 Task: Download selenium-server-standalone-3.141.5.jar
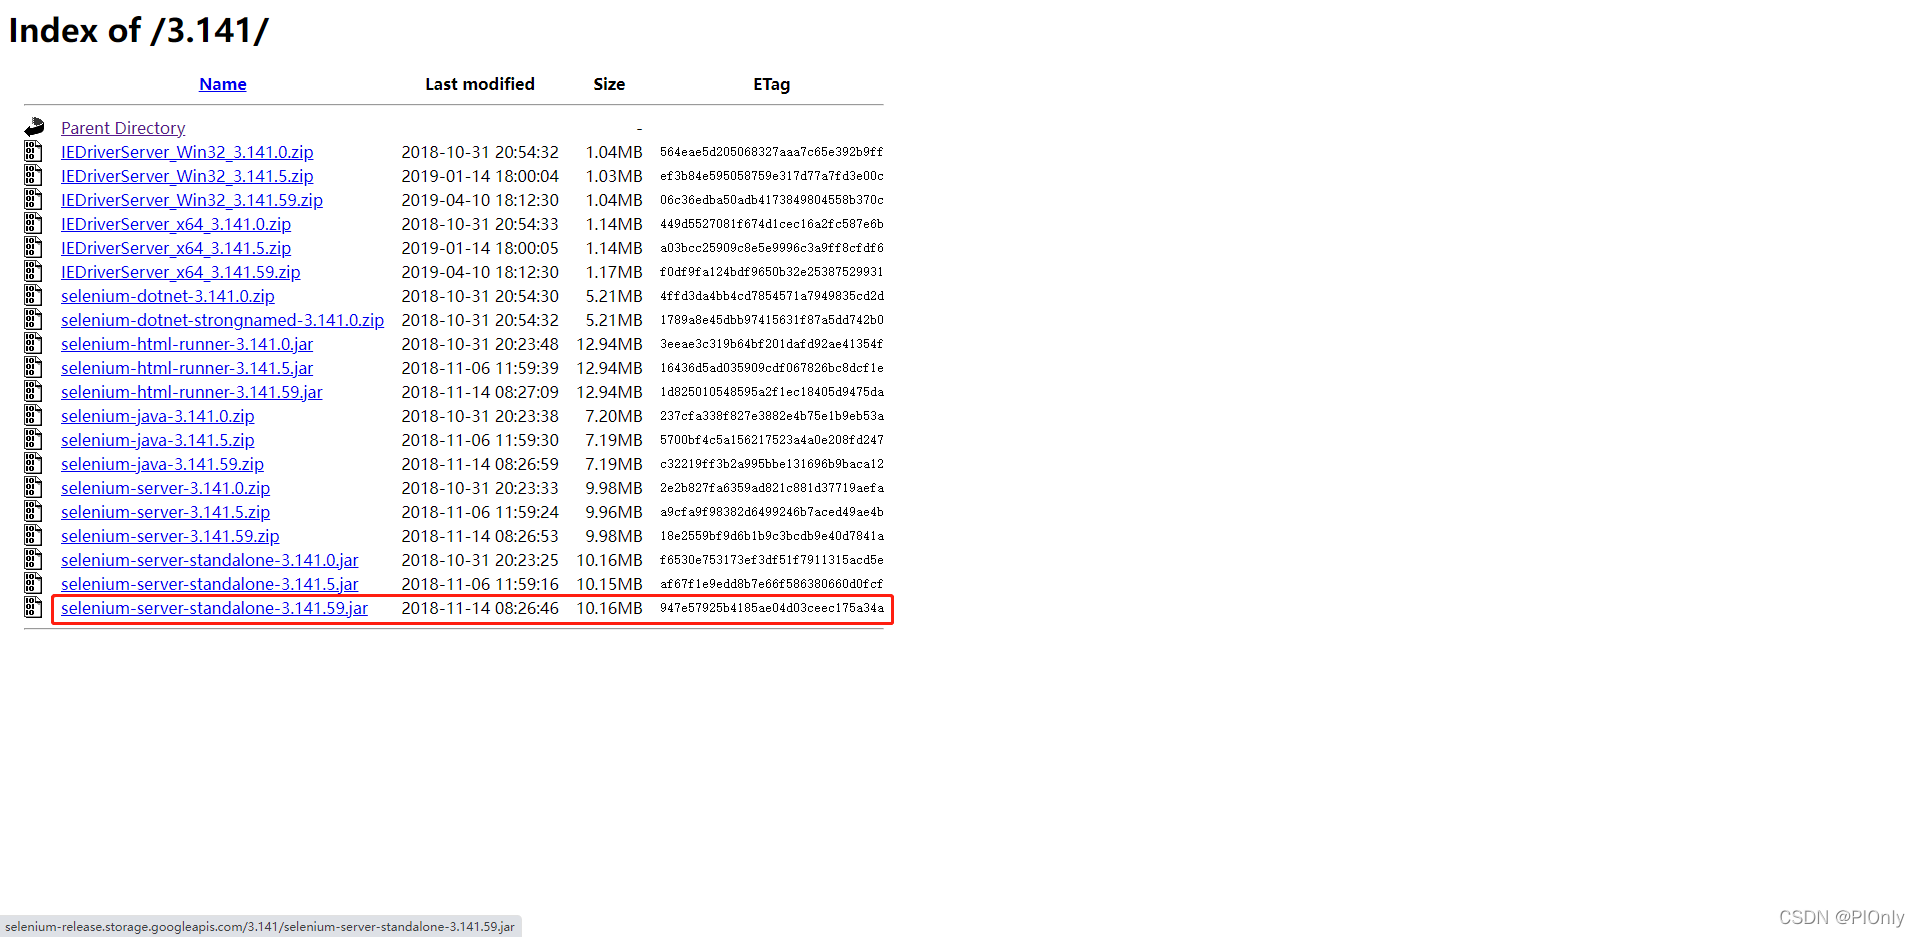click(210, 584)
